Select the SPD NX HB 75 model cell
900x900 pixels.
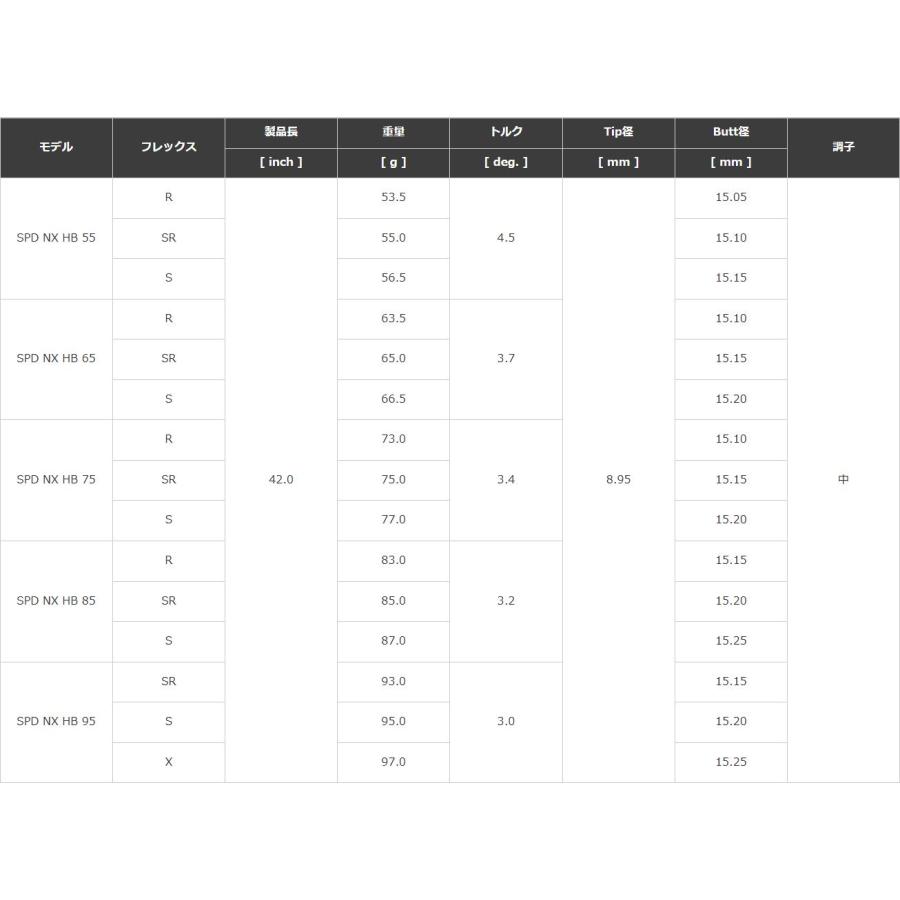[x=56, y=480]
